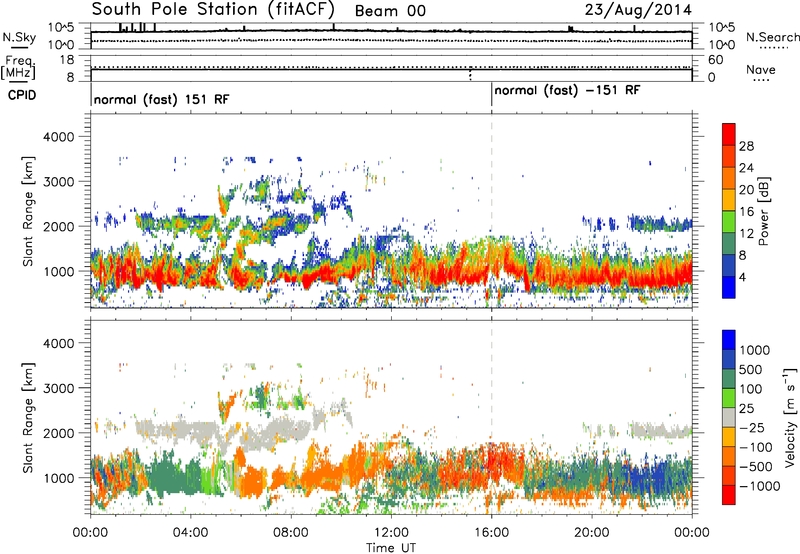Click velocity panel 'Slant Range [km]' axis label
This screenshot has height=554, width=800.
point(28,418)
